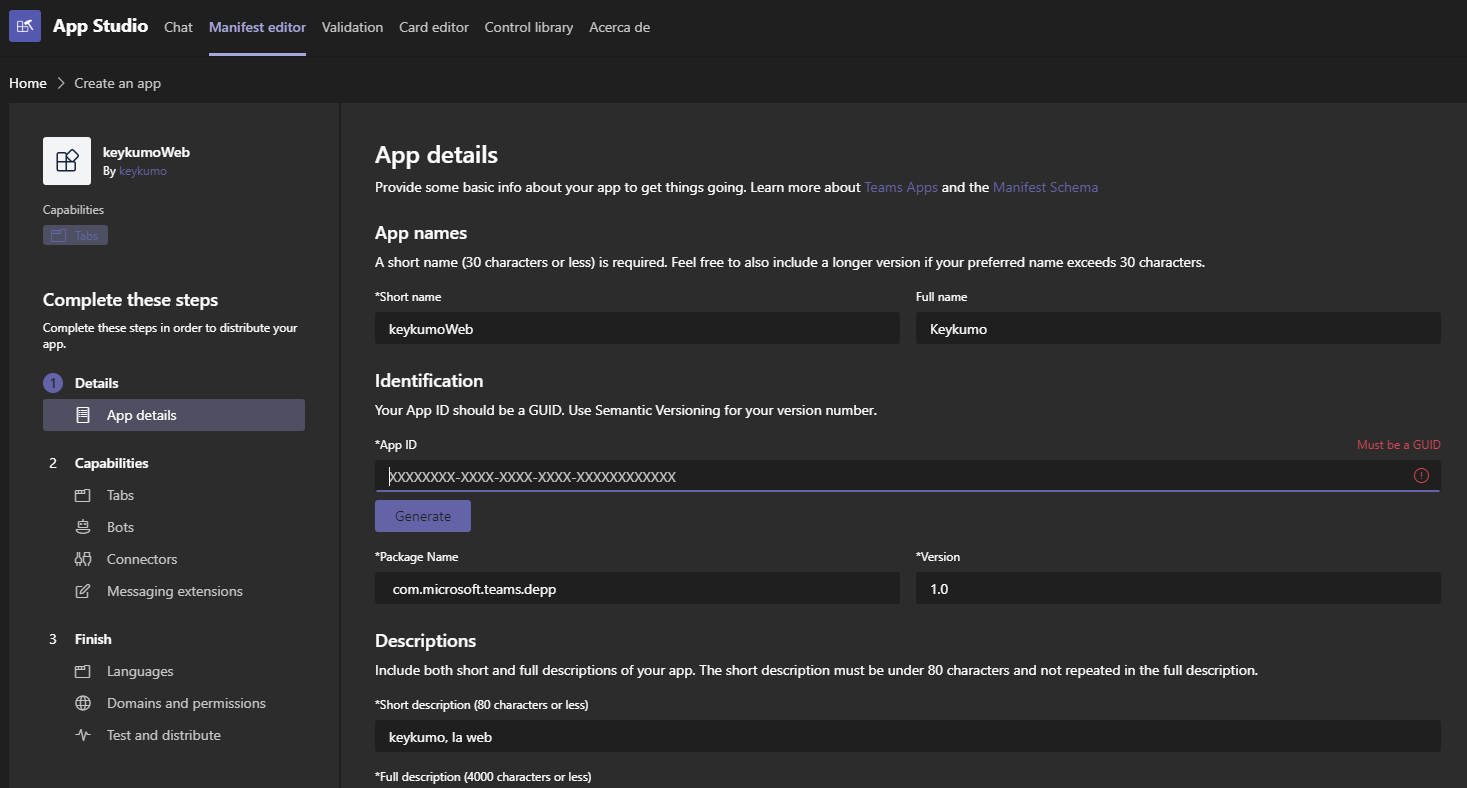Click the breadcrumb chevron after Home
1467x788 pixels.
point(61,83)
